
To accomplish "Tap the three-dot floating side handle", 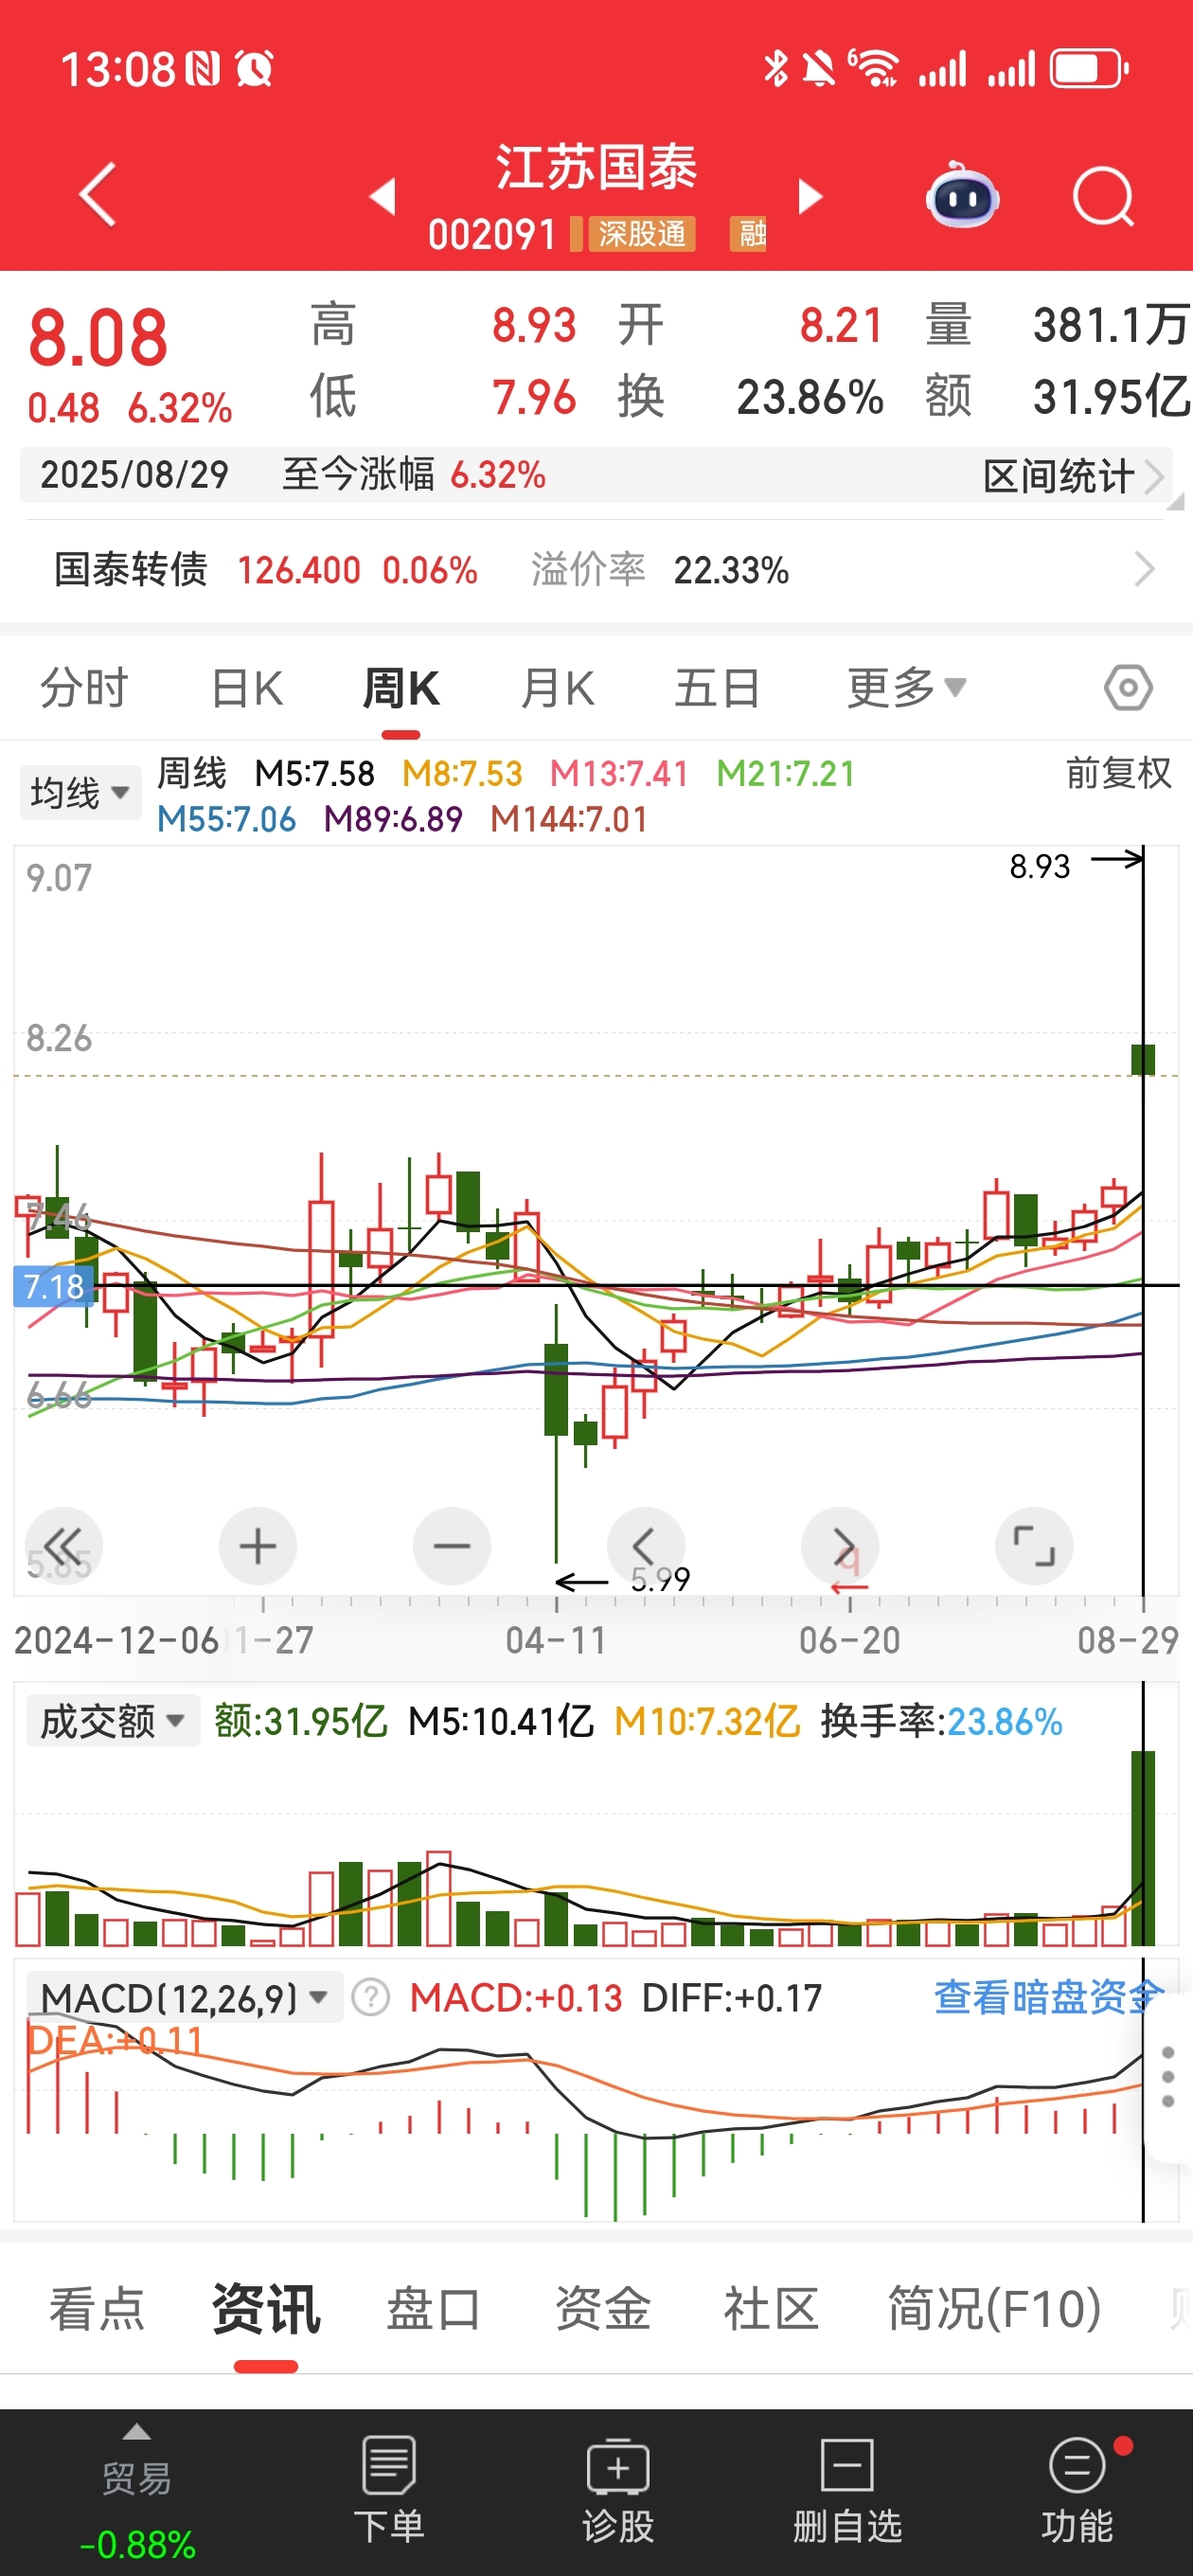I will pos(1167,2077).
